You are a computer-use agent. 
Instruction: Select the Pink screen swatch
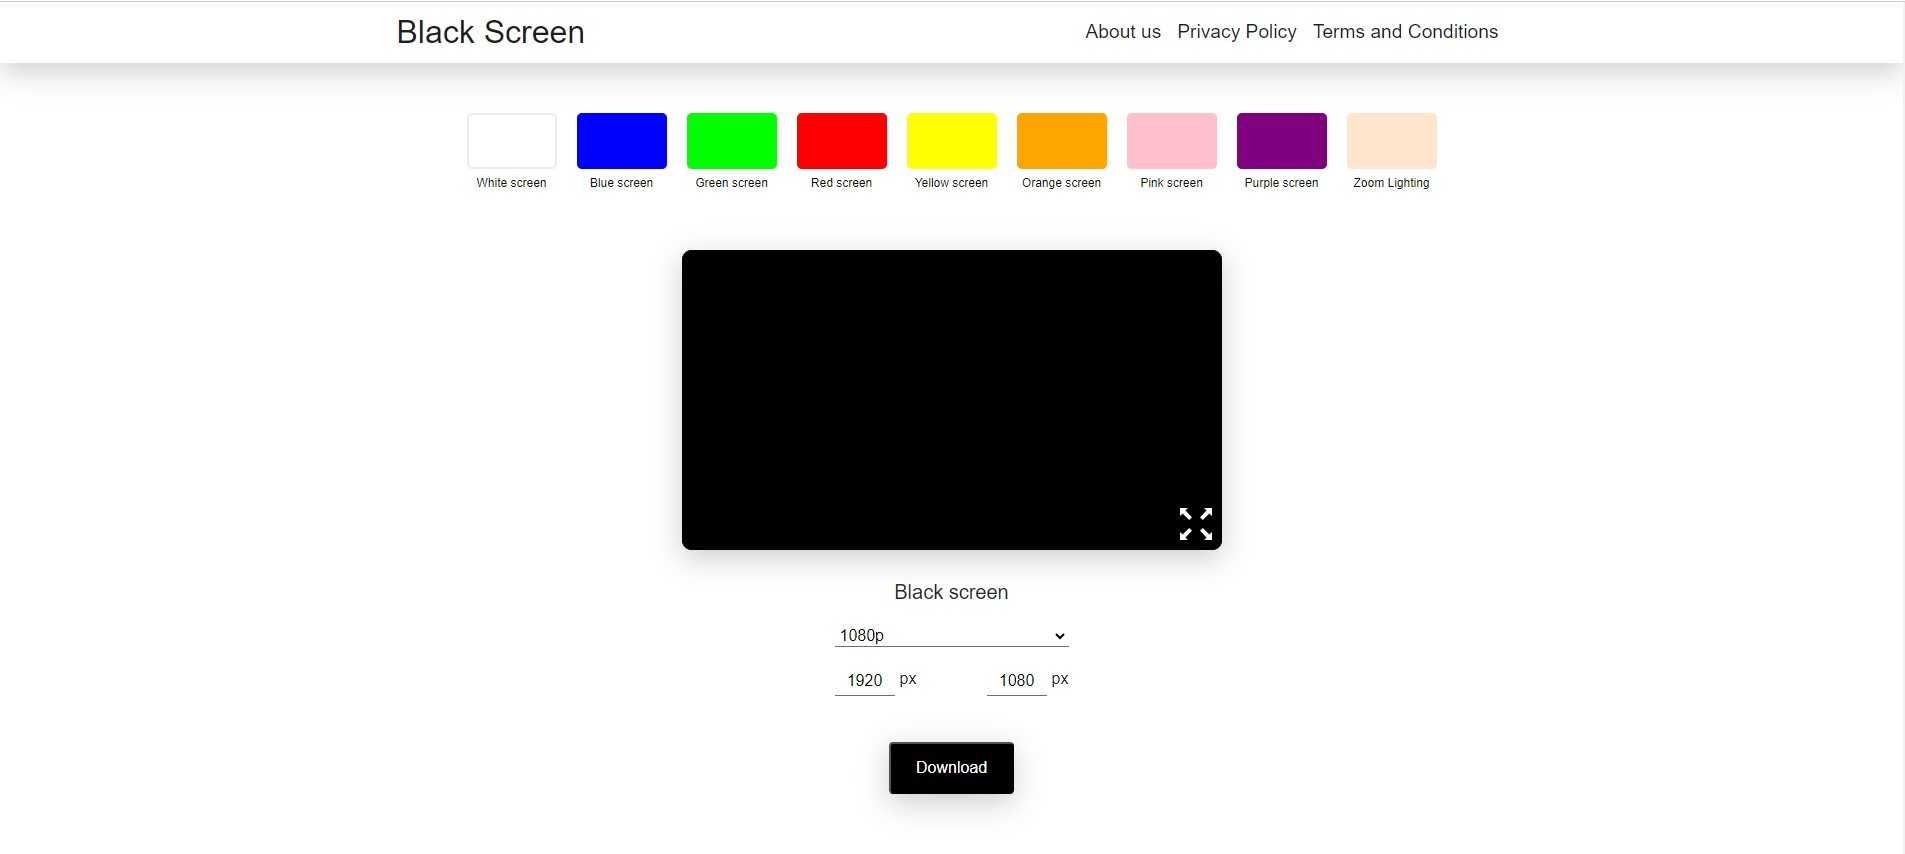coord(1171,141)
